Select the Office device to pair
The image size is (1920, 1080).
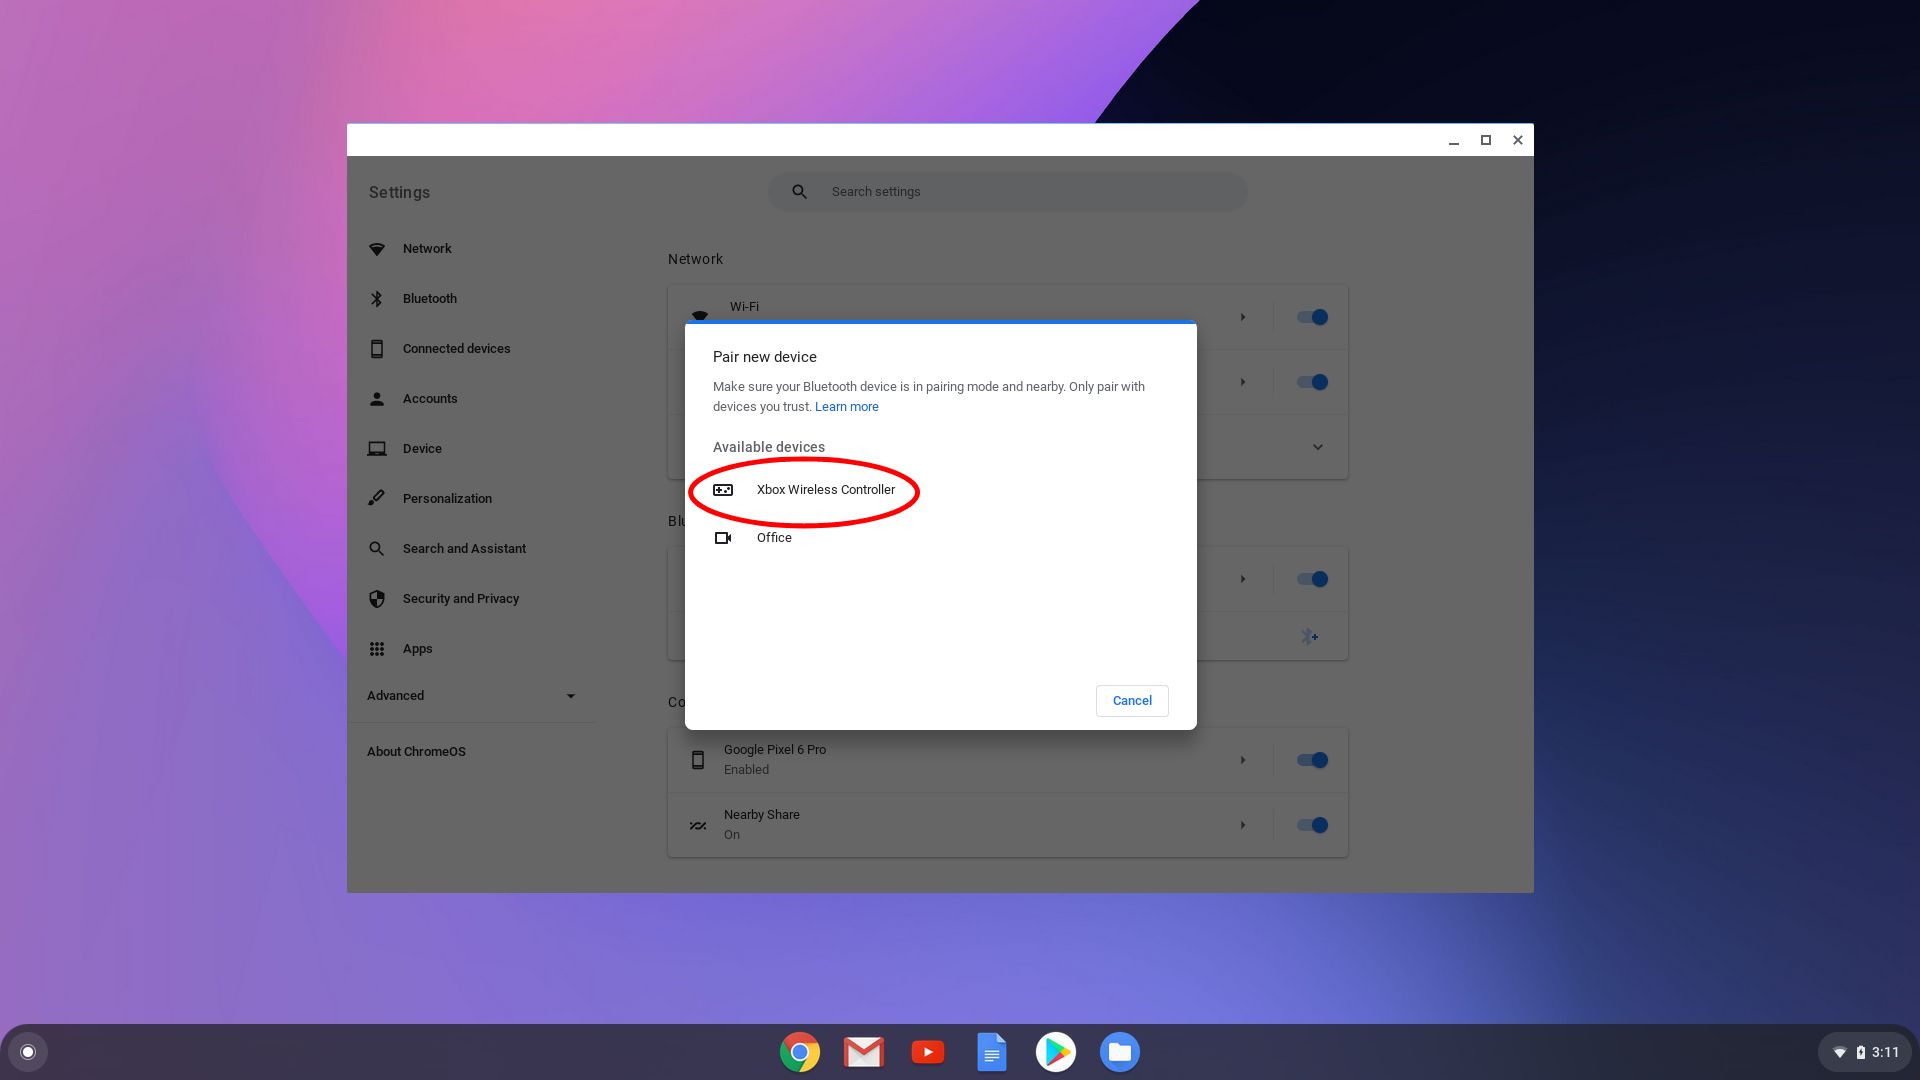tap(940, 538)
